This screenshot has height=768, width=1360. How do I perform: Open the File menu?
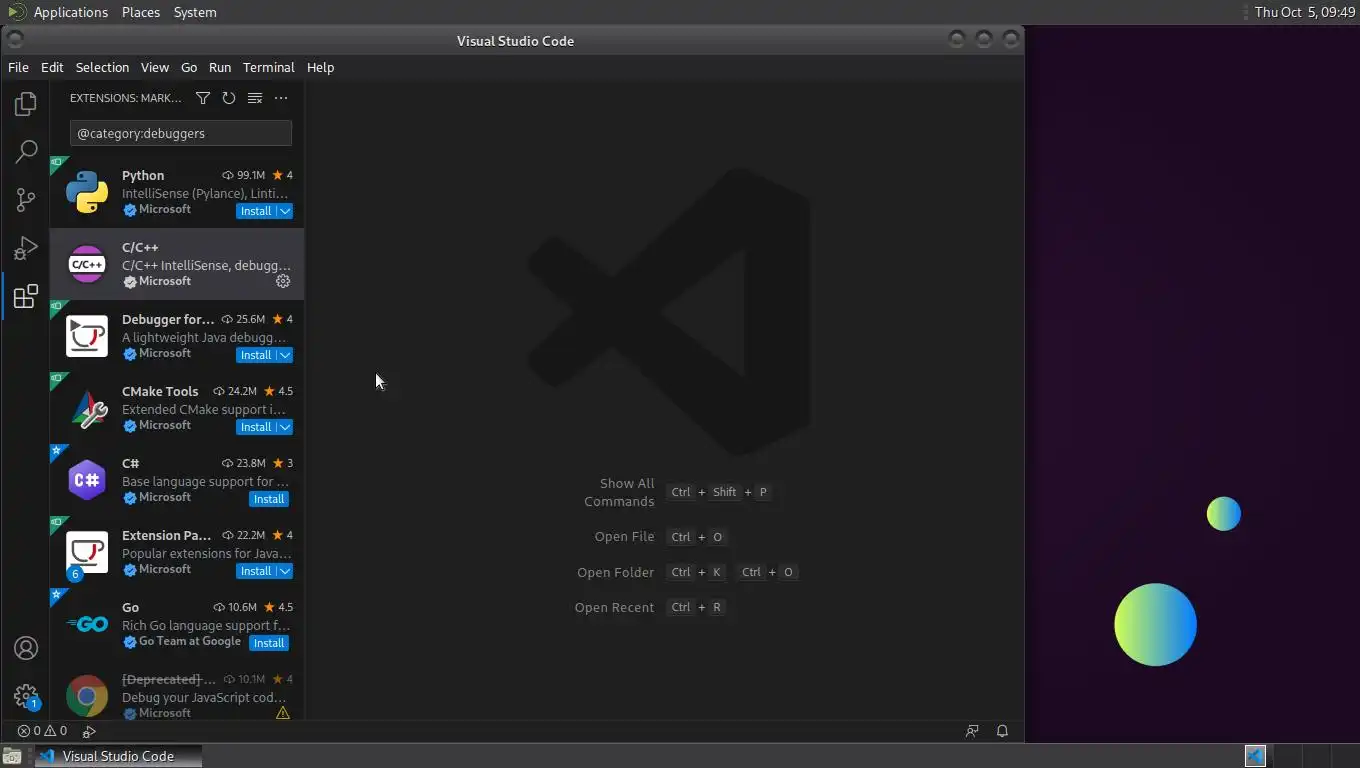point(18,67)
